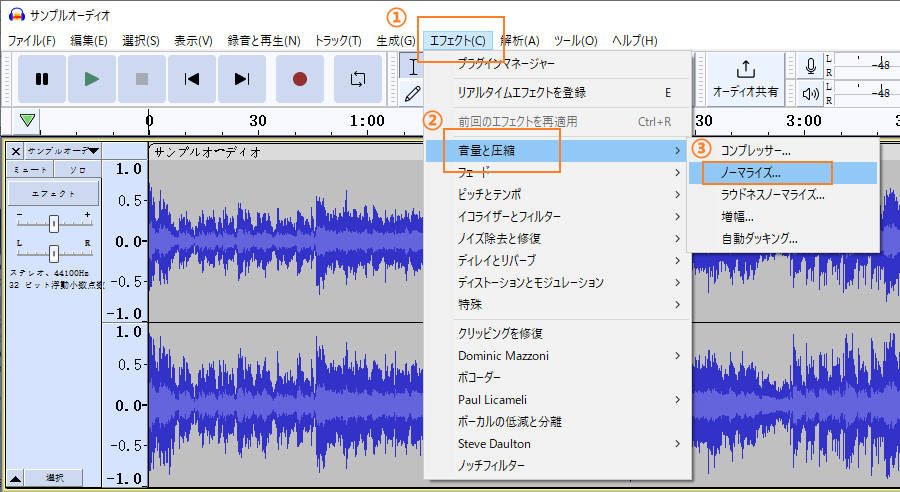Click the 選択 button at track bottom
900x492 pixels.
click(x=55, y=478)
